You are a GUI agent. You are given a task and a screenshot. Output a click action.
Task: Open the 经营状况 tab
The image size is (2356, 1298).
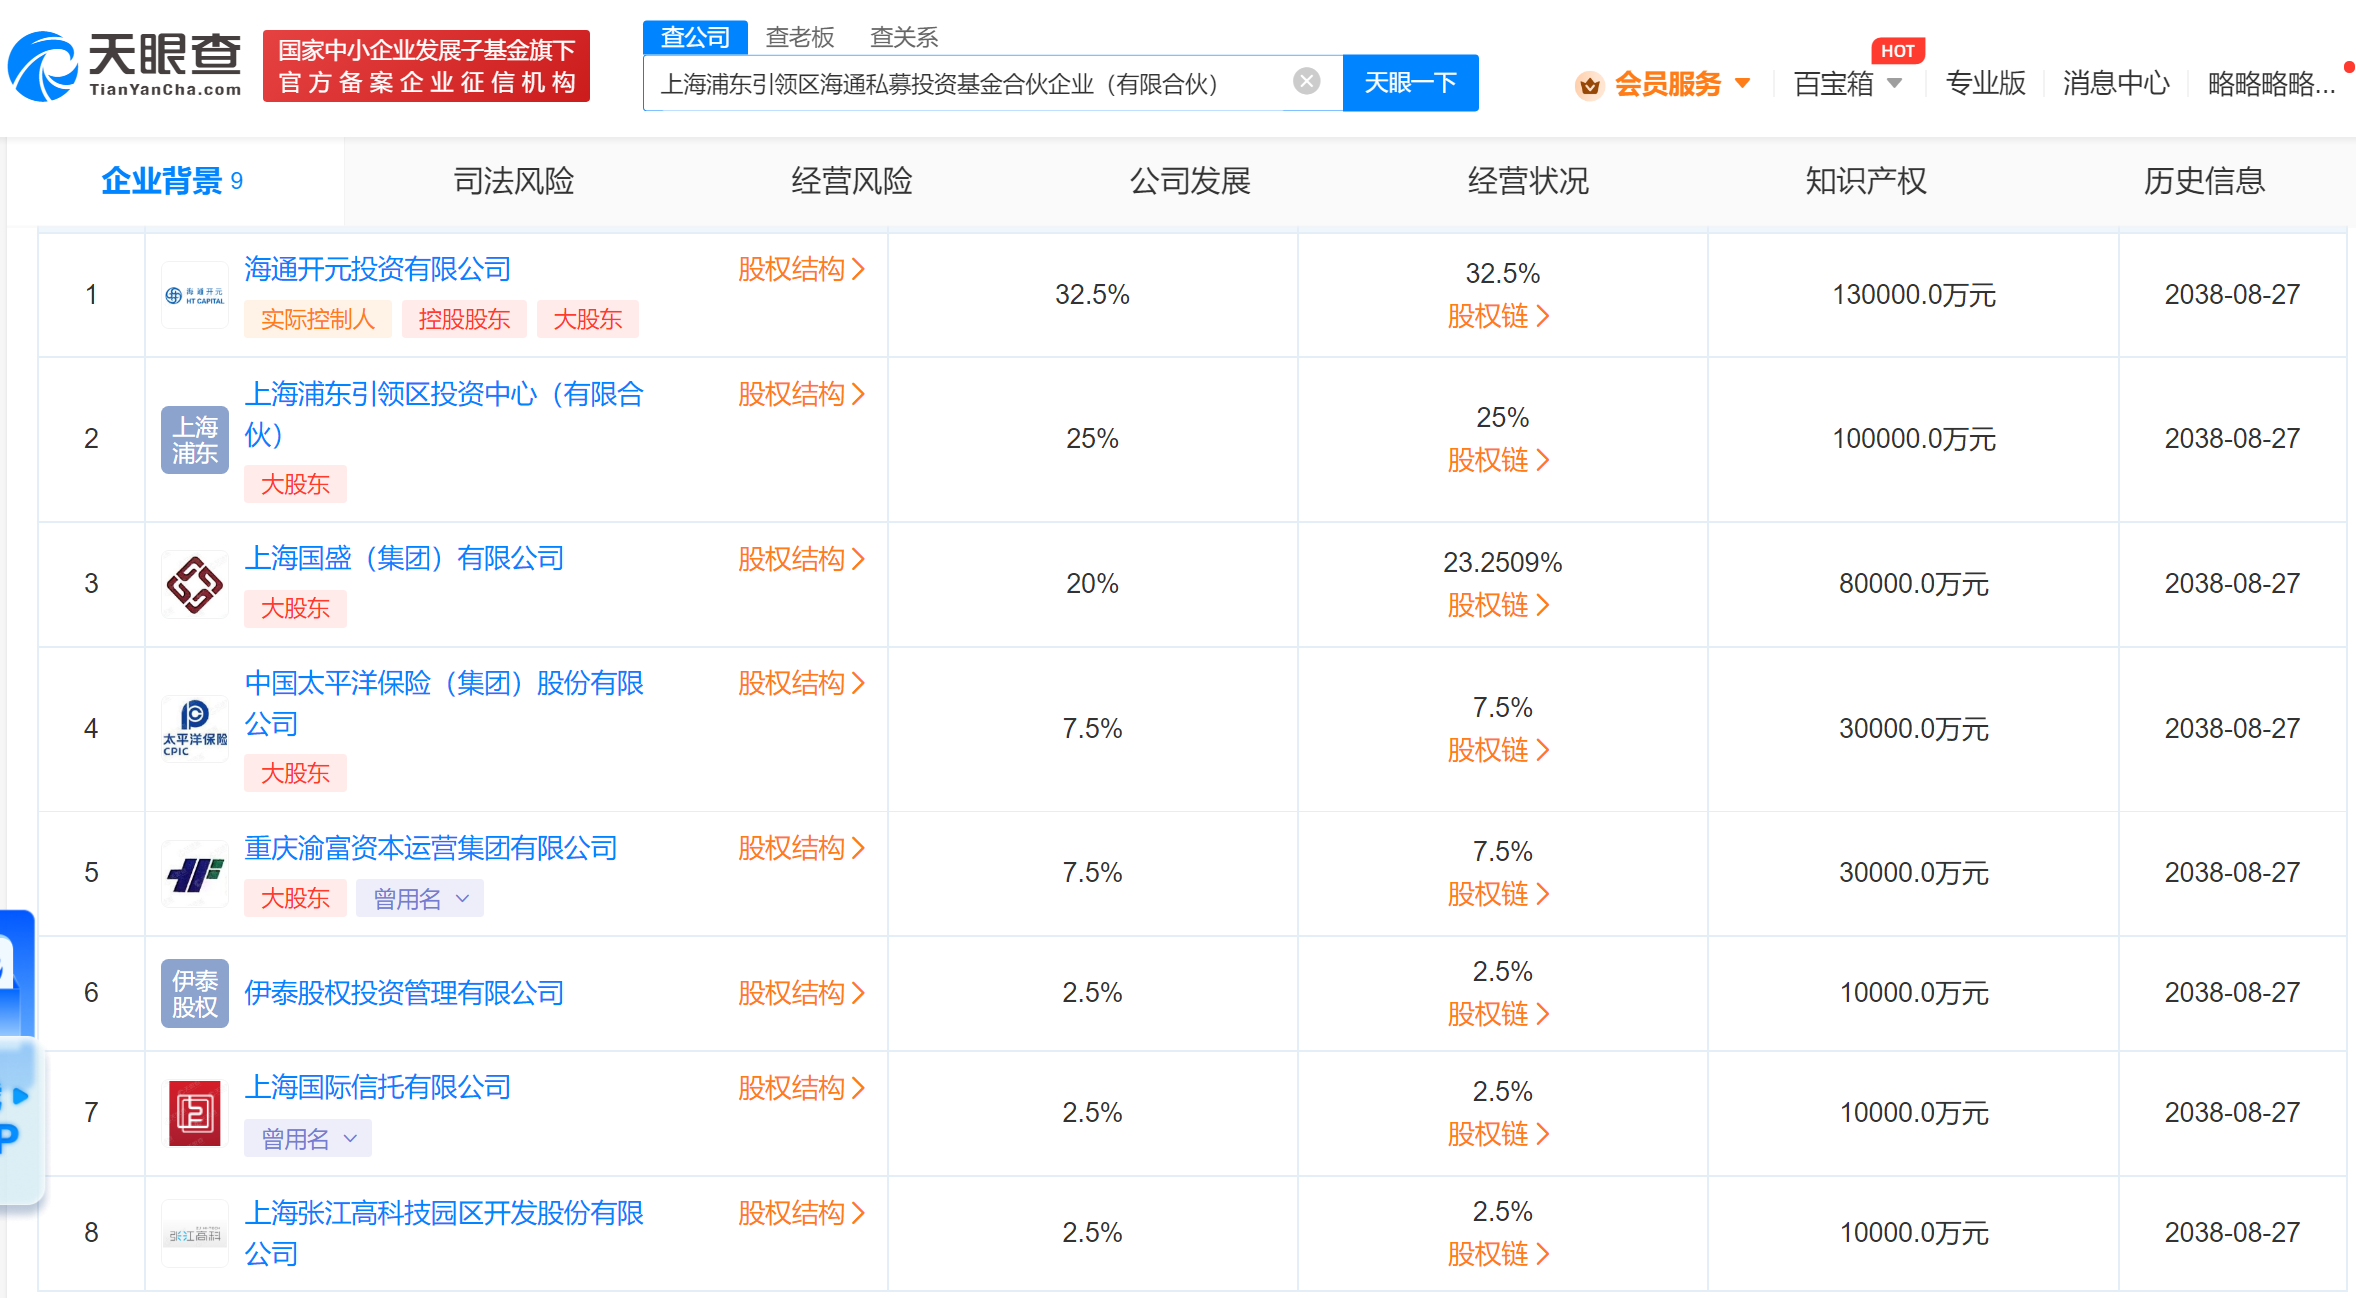tap(1528, 181)
